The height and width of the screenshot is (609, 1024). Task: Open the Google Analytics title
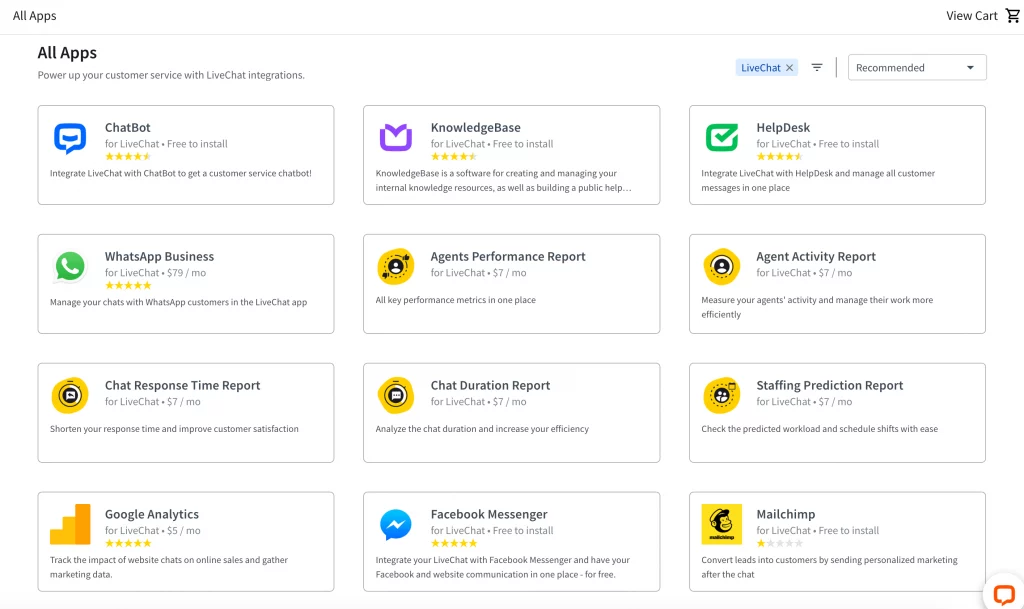[x=152, y=514]
